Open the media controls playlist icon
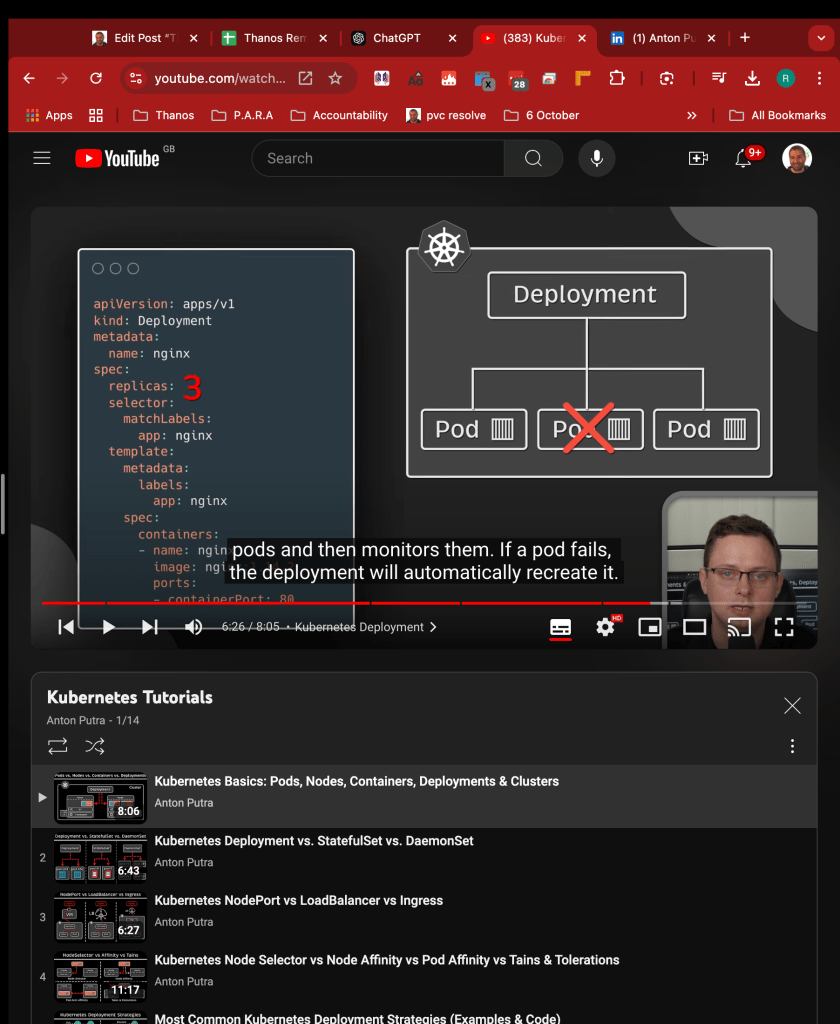The width and height of the screenshot is (840, 1024). (719, 78)
